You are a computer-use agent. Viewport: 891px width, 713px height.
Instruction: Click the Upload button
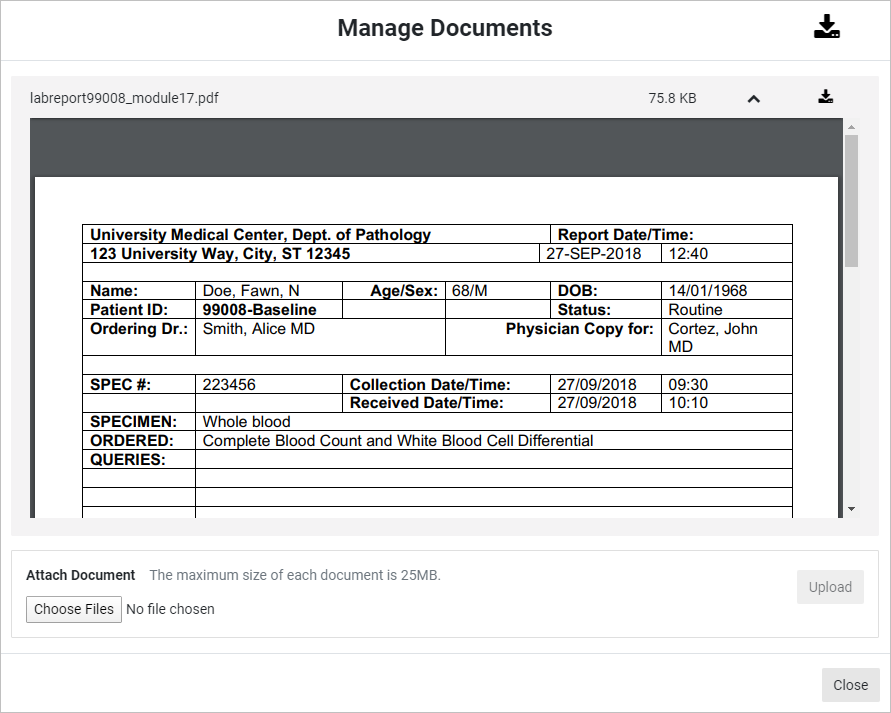tap(830, 587)
